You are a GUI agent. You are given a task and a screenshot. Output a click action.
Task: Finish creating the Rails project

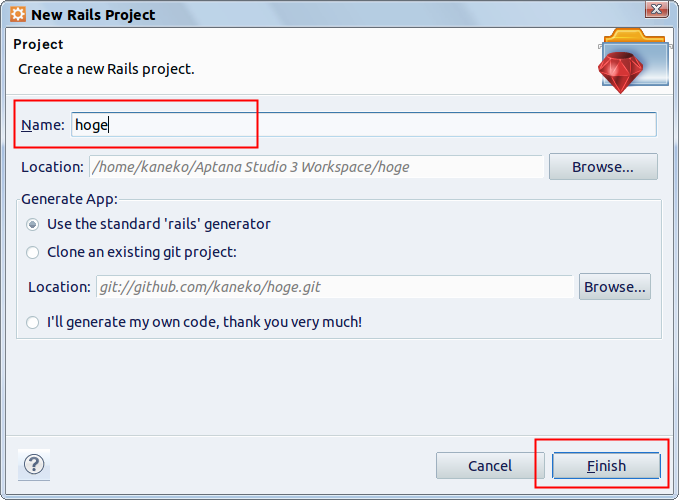click(x=606, y=466)
